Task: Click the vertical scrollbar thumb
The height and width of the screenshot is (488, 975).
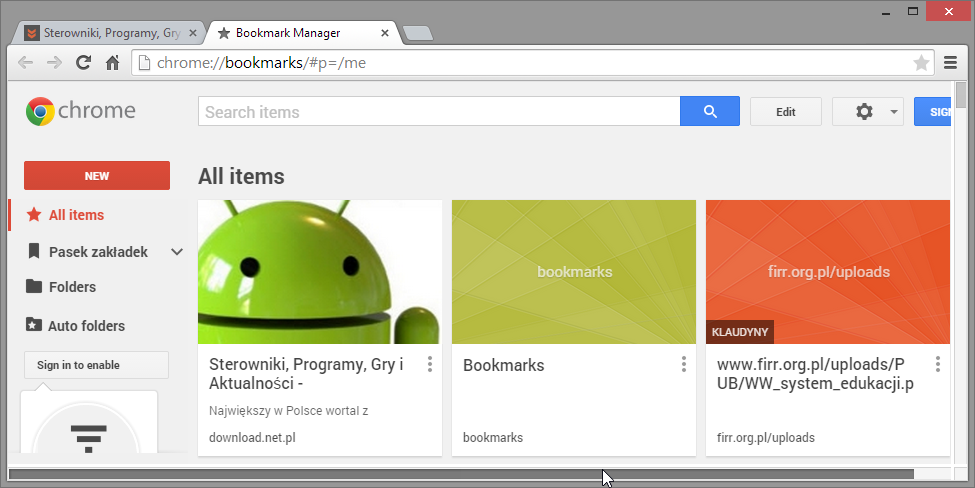Action: pos(961,94)
